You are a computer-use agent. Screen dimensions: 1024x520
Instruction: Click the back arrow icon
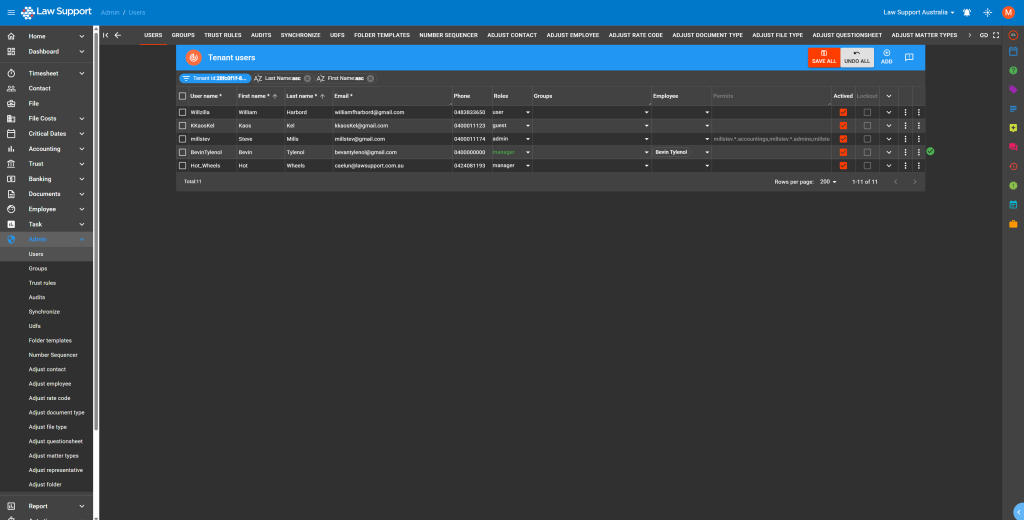[x=118, y=35]
